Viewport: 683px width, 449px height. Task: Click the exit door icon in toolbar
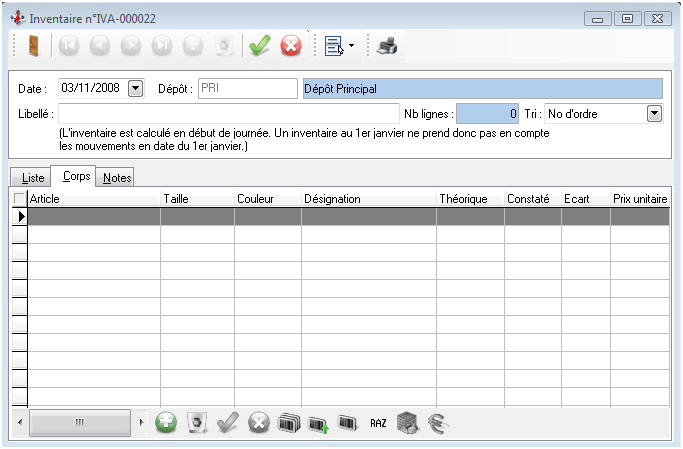coord(34,45)
